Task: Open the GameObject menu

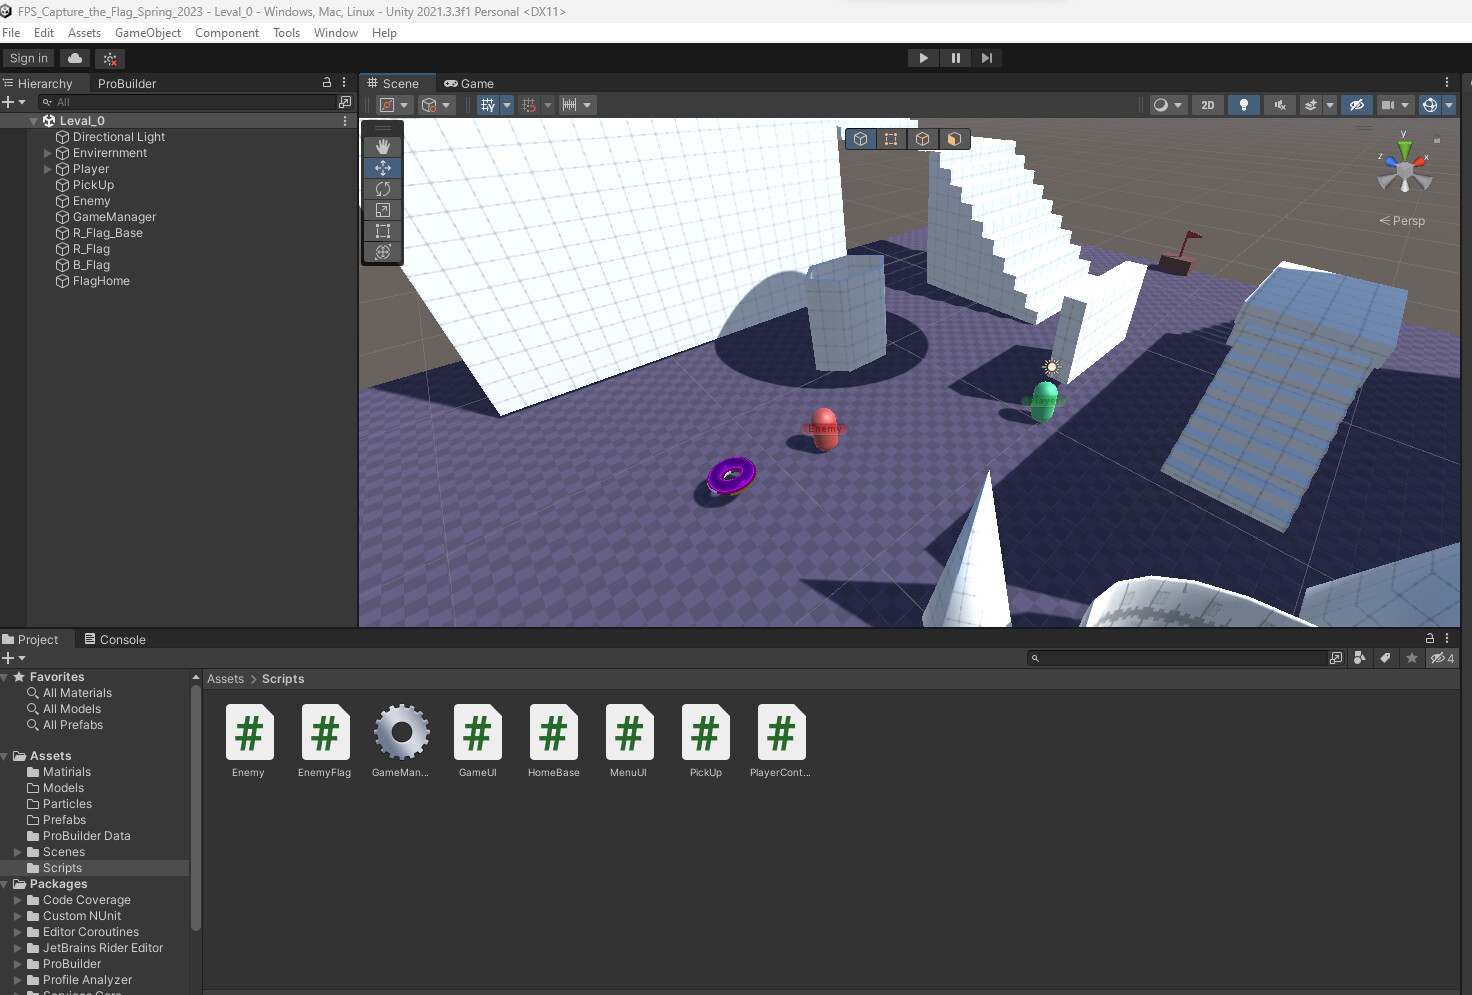Action: (148, 33)
